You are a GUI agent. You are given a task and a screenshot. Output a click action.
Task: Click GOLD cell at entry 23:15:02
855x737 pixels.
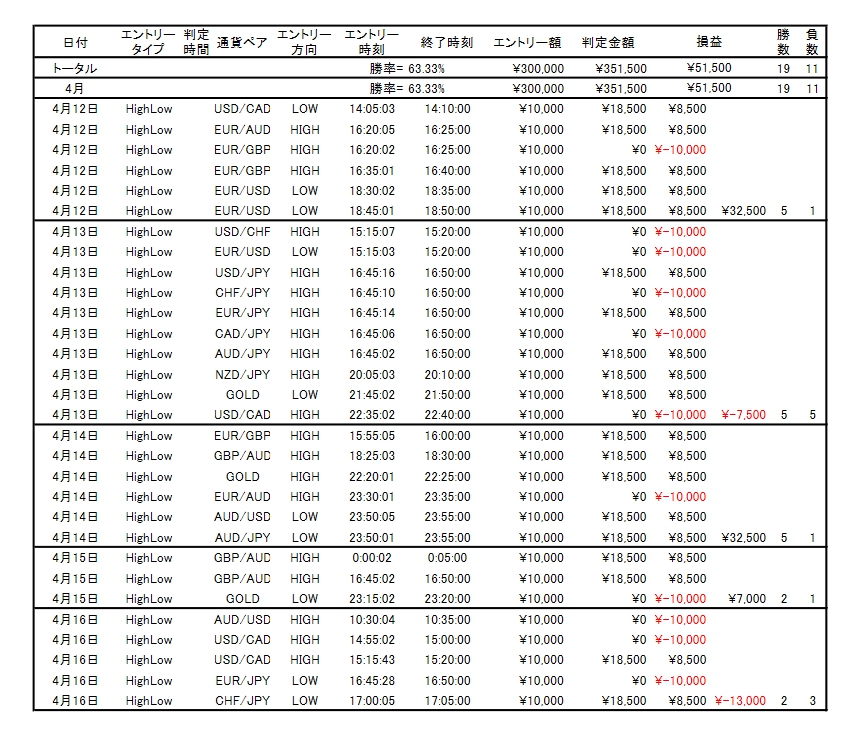(242, 599)
